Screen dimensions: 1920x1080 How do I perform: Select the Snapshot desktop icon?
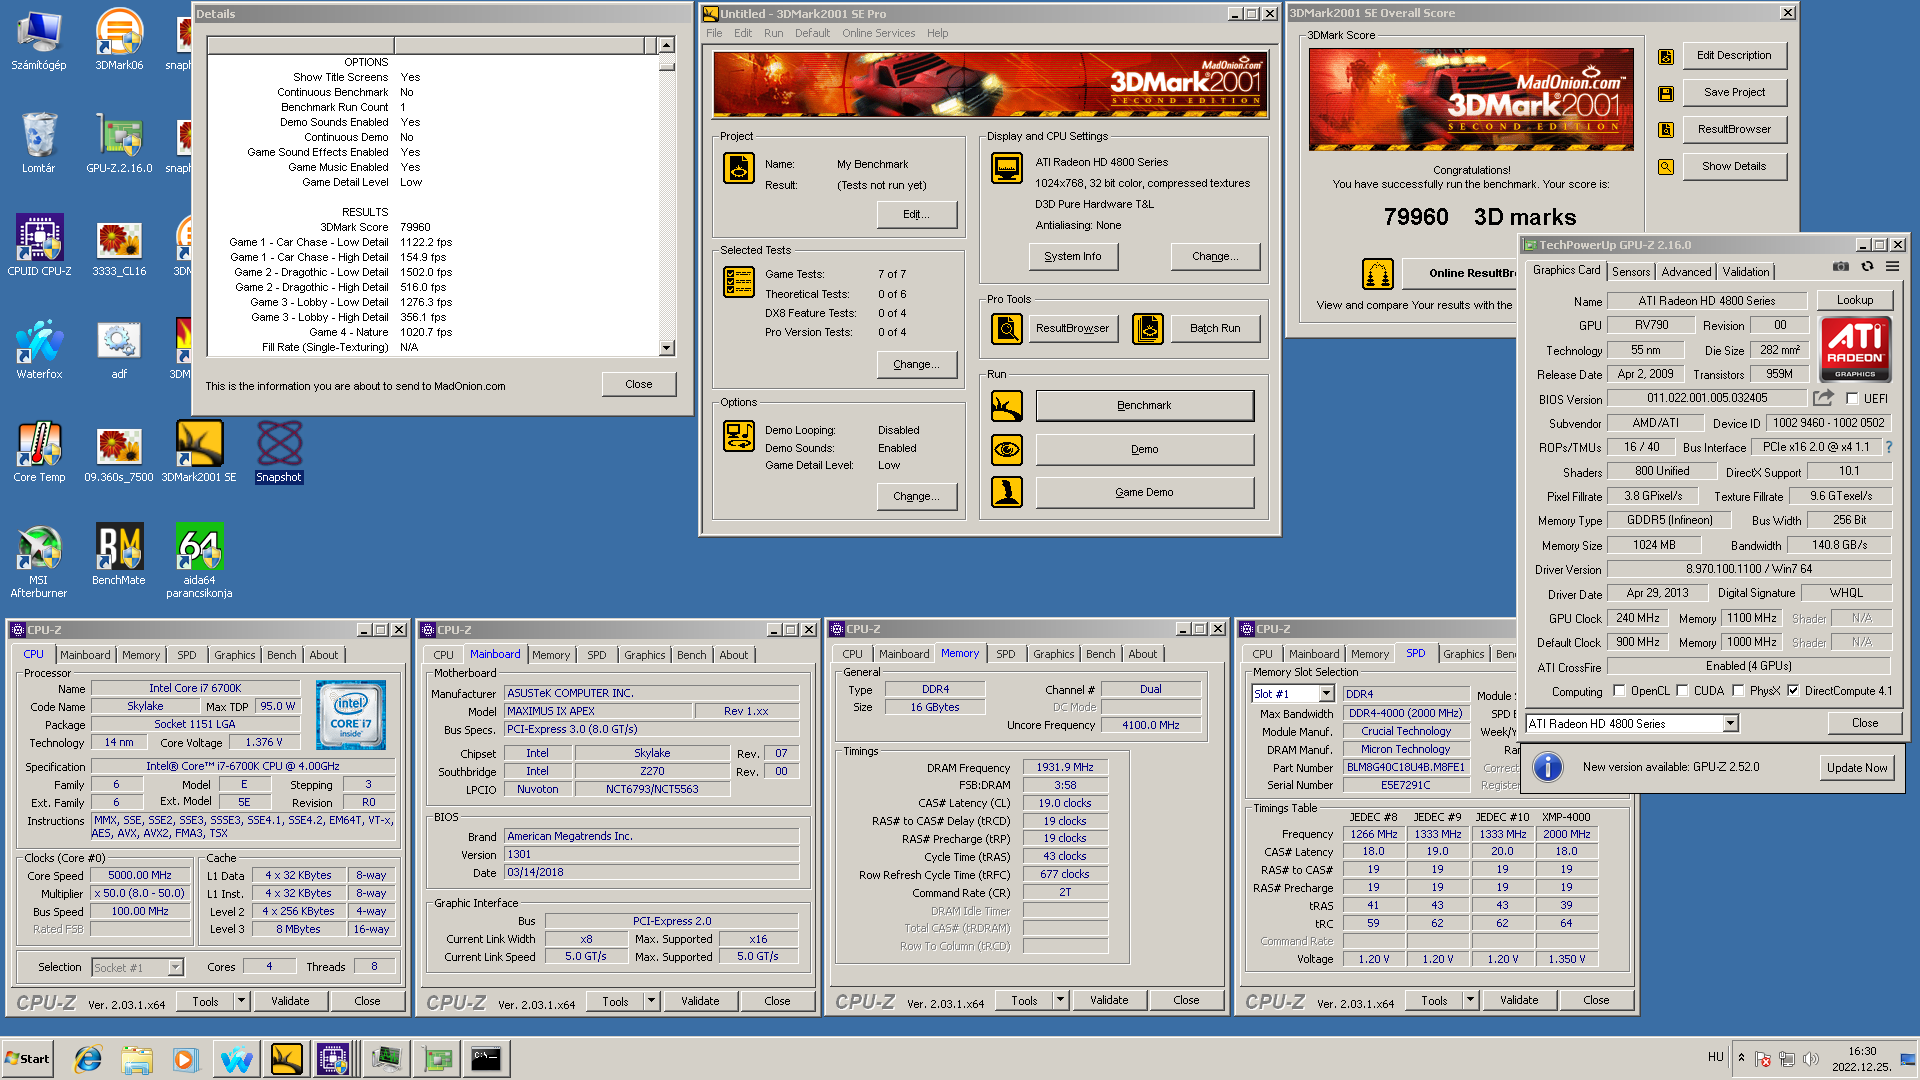click(x=279, y=451)
